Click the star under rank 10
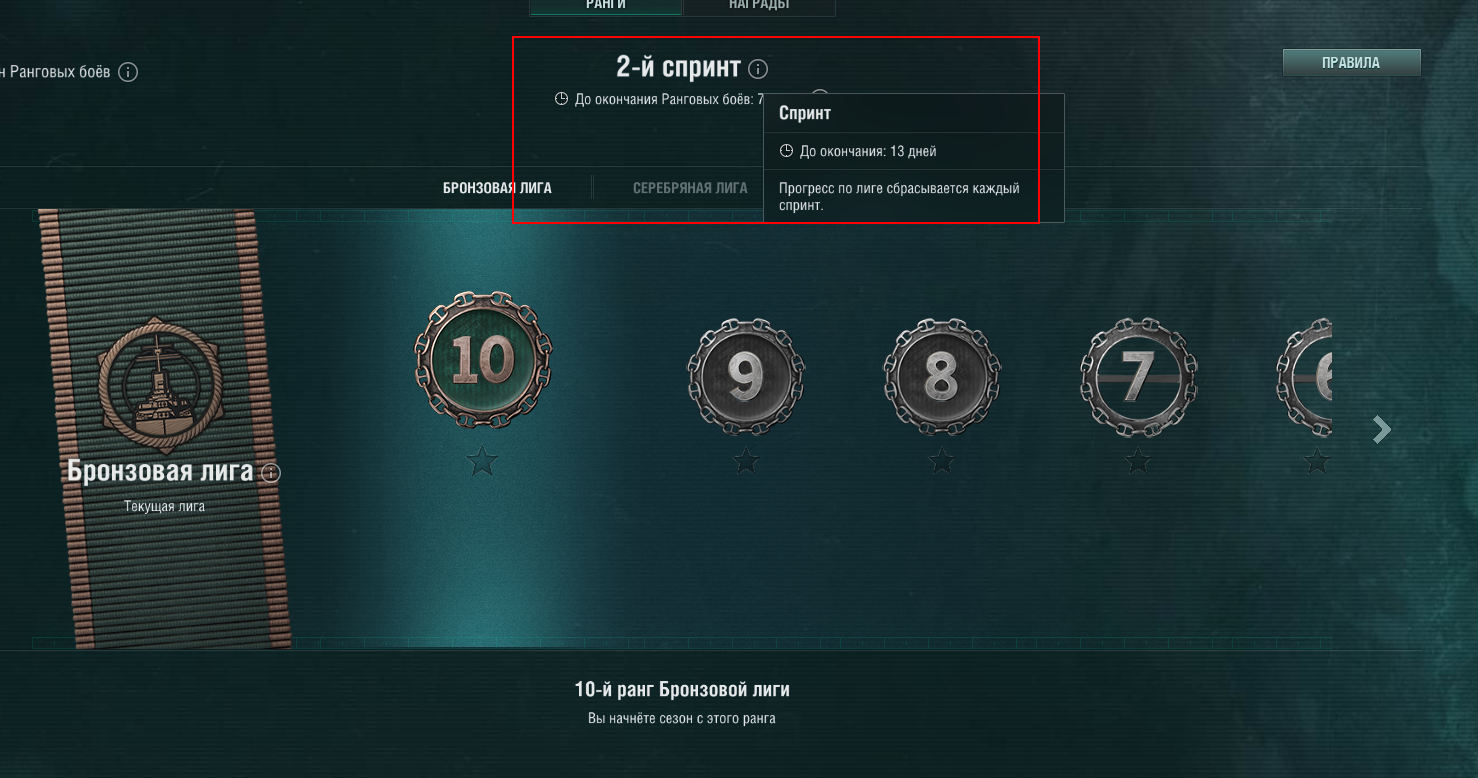Viewport: 1478px width, 778px height. pos(483,461)
